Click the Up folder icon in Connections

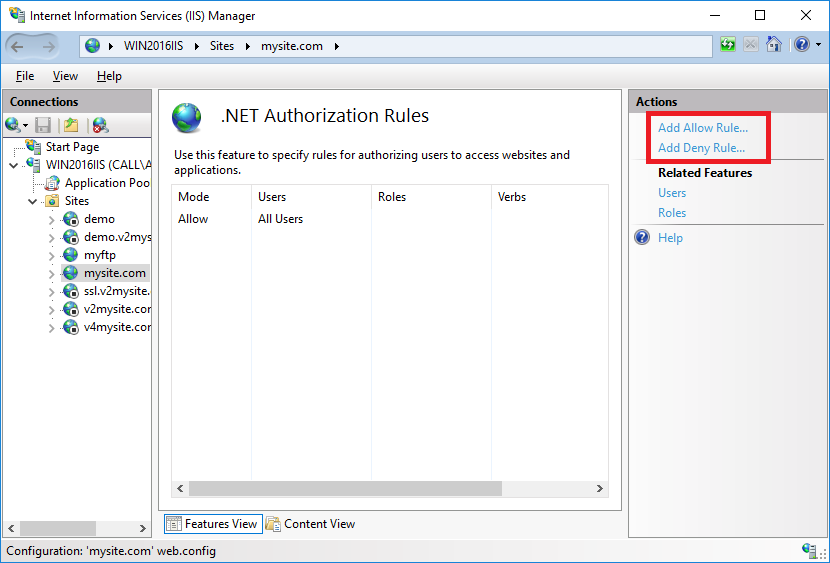pos(71,125)
